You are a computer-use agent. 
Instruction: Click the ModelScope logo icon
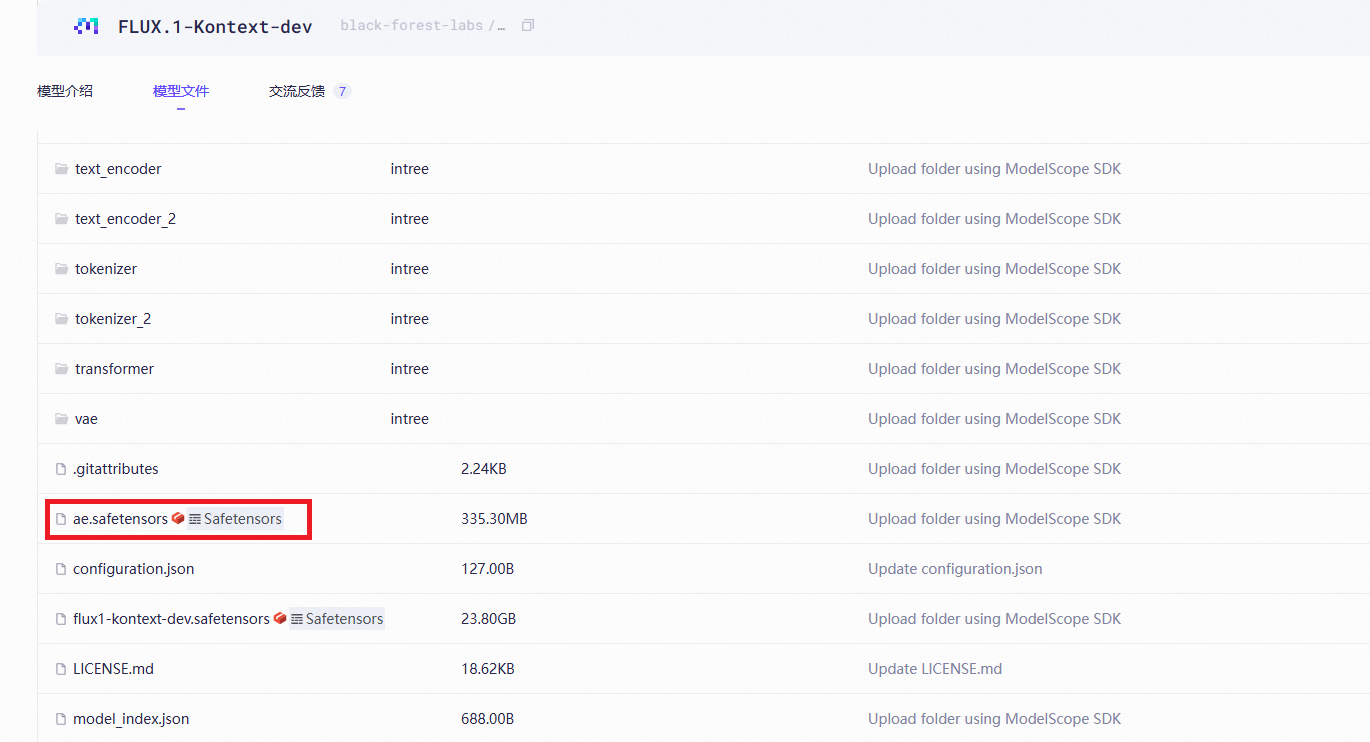[86, 26]
